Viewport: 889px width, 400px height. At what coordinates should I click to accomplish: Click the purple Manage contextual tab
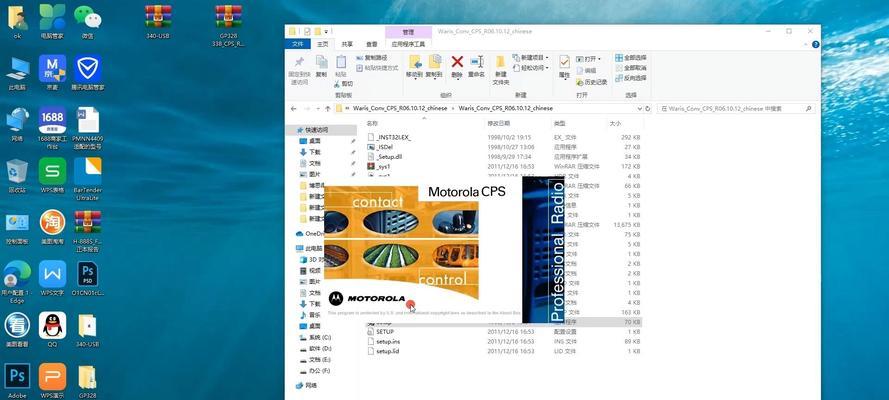point(408,32)
